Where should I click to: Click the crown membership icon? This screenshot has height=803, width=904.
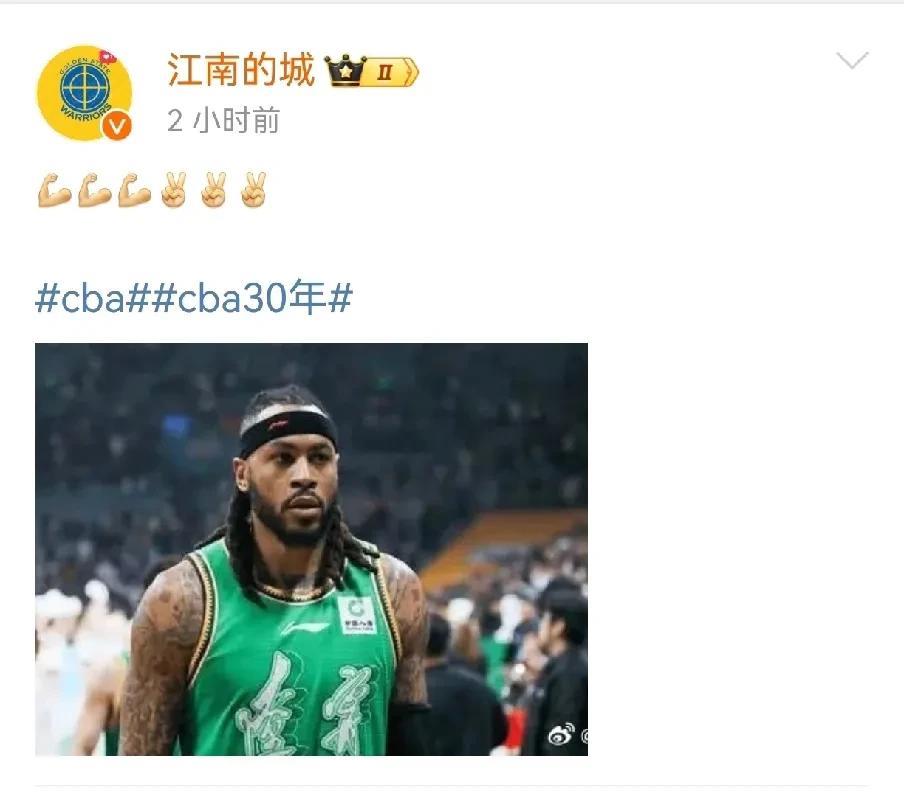click(345, 70)
